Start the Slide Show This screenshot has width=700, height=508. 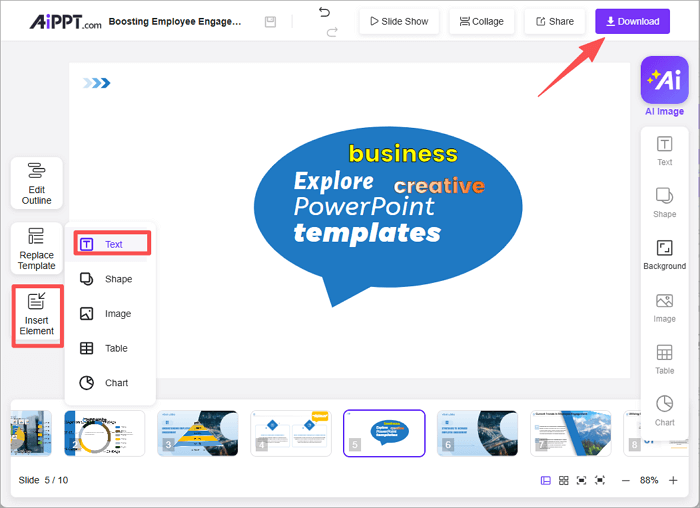click(399, 21)
